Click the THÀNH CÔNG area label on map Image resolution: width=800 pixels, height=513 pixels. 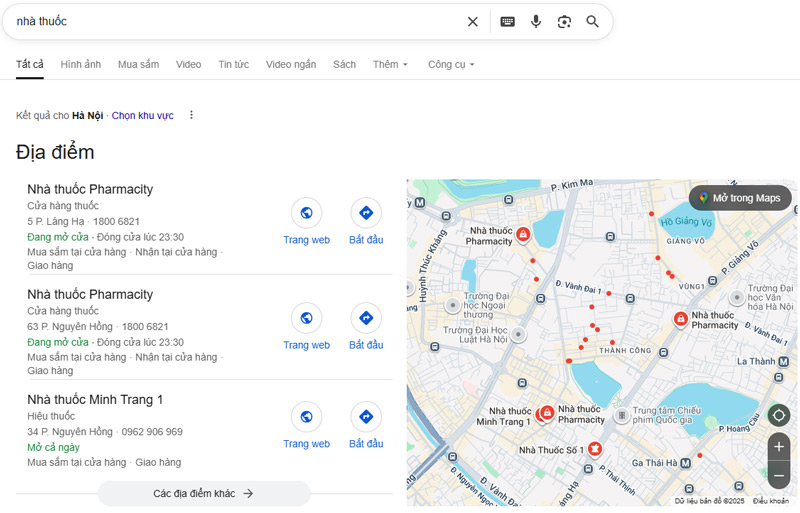click(625, 351)
